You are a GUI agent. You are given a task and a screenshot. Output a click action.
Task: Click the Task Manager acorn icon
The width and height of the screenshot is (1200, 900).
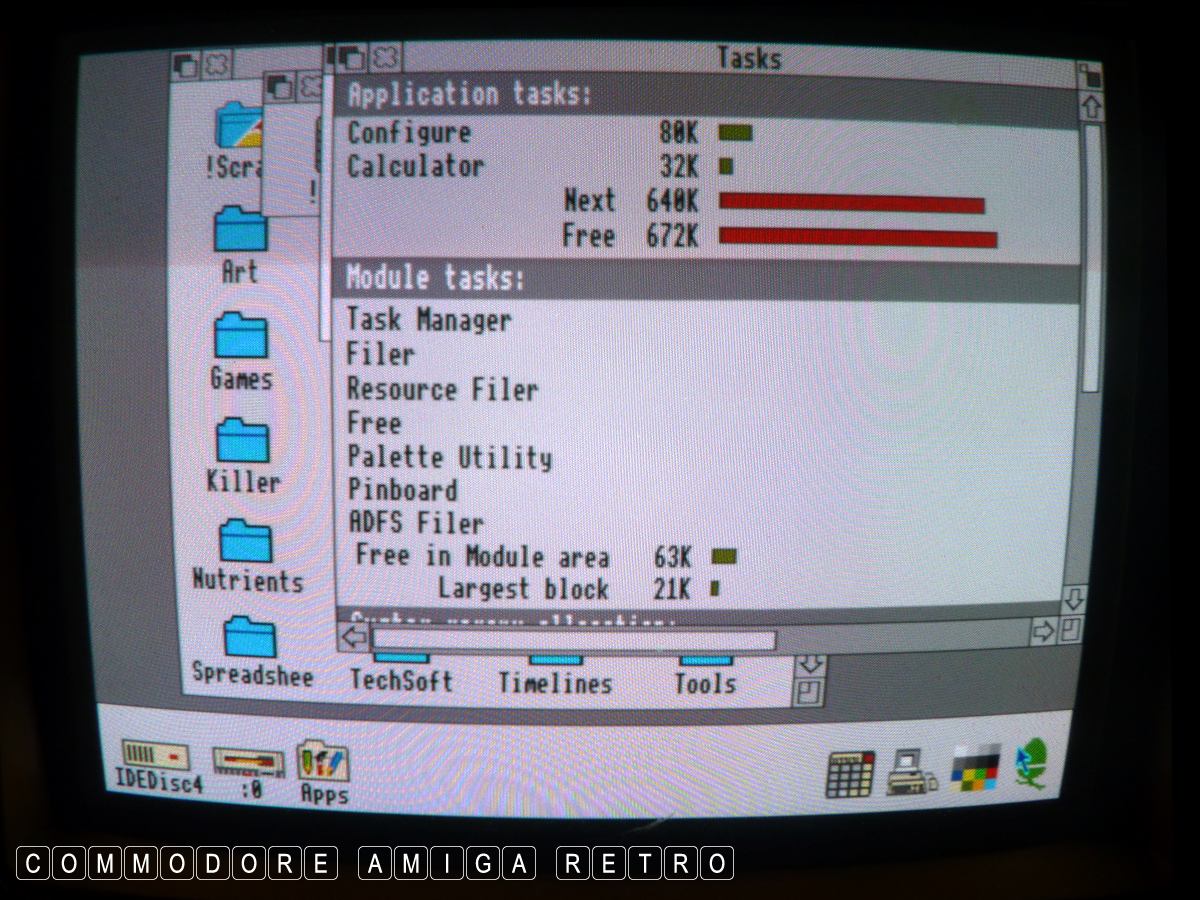pyautogui.click(x=1033, y=763)
